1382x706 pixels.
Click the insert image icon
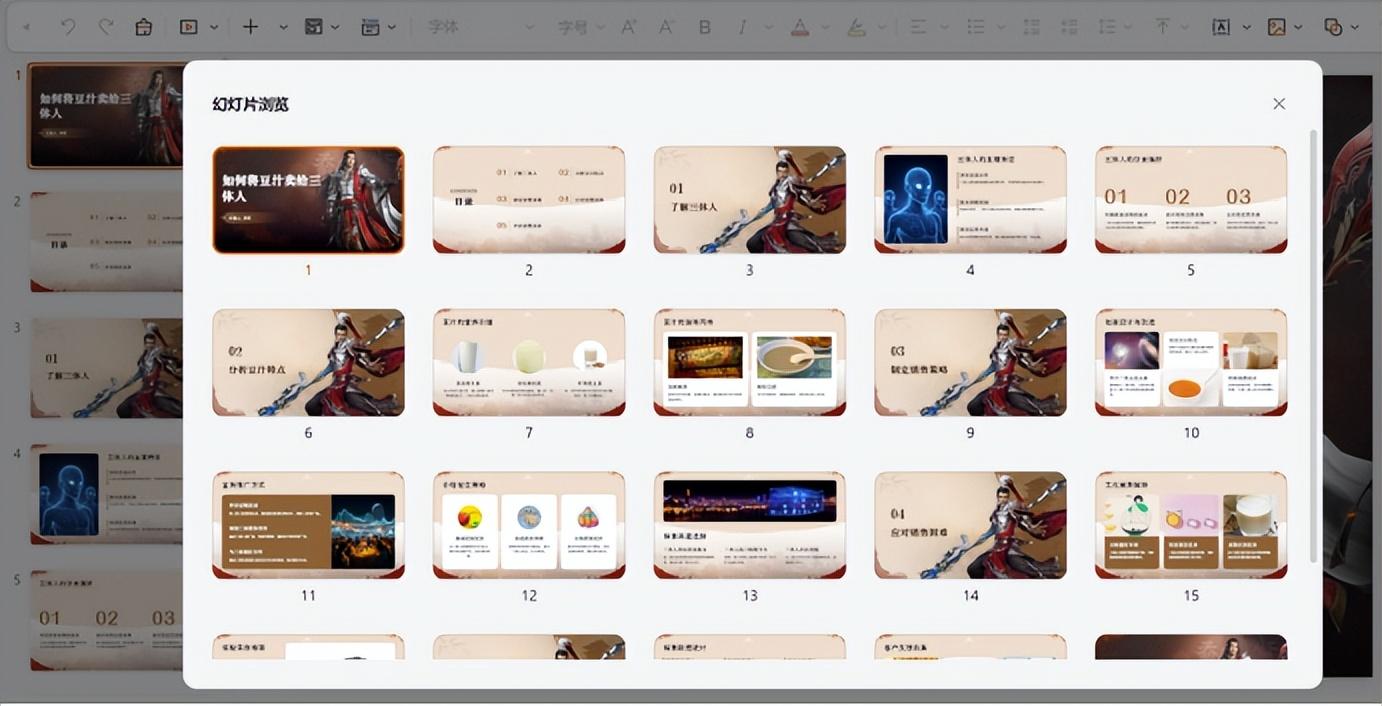pyautogui.click(x=1276, y=27)
